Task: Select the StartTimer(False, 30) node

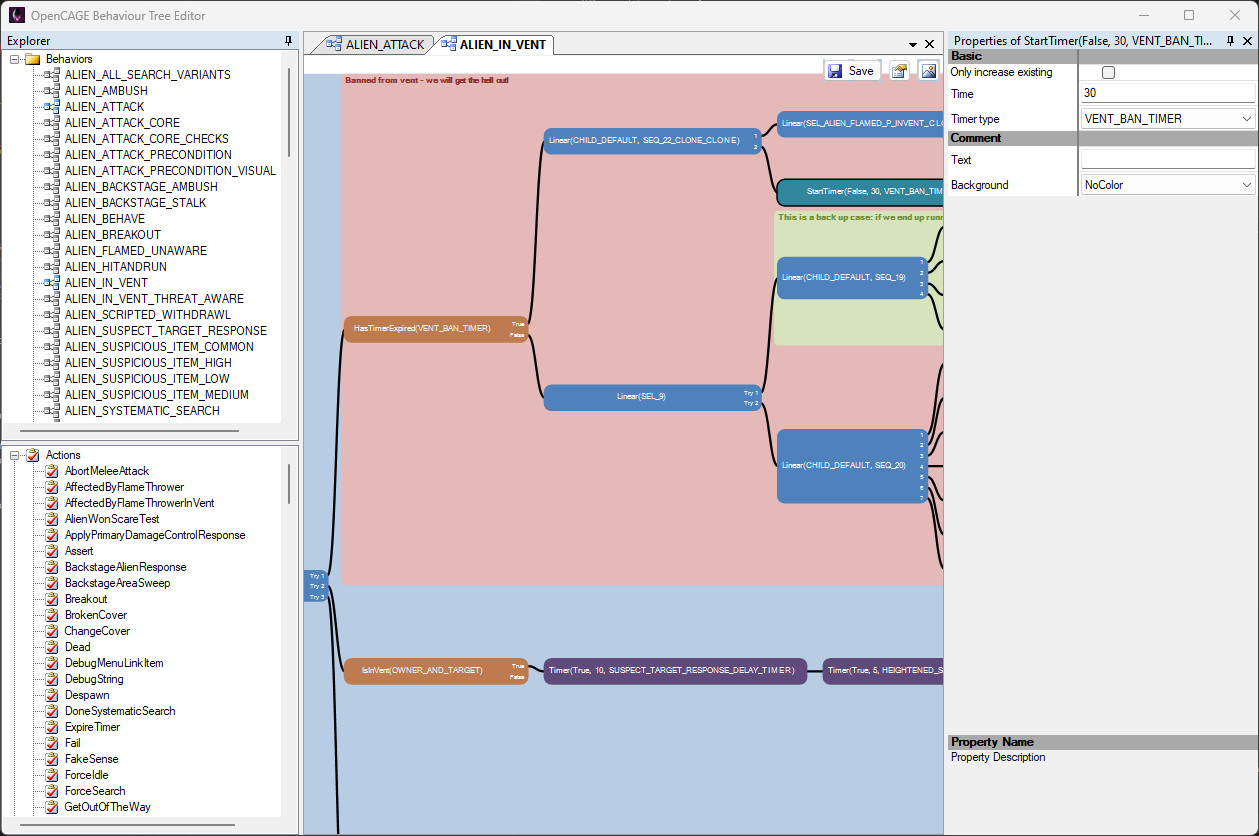Action: 861,191
